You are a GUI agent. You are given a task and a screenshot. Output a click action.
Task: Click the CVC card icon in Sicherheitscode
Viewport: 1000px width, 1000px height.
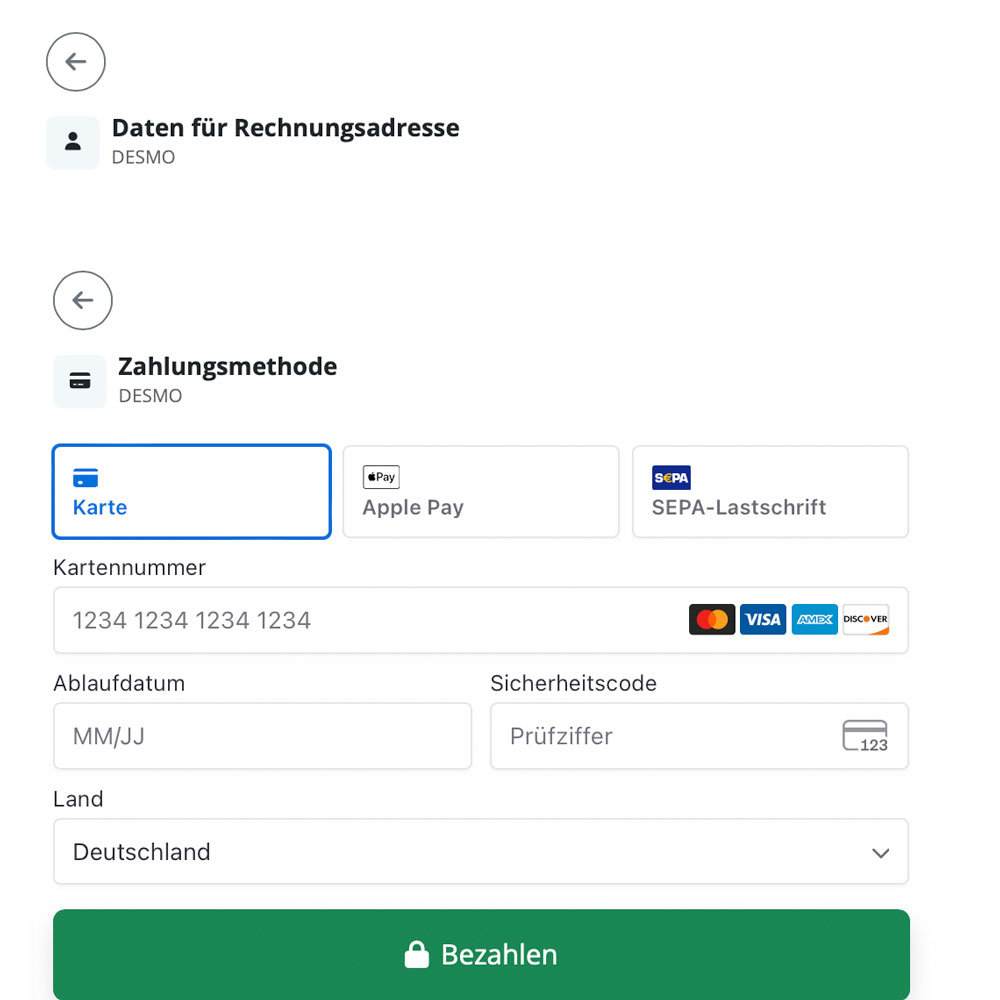point(865,736)
